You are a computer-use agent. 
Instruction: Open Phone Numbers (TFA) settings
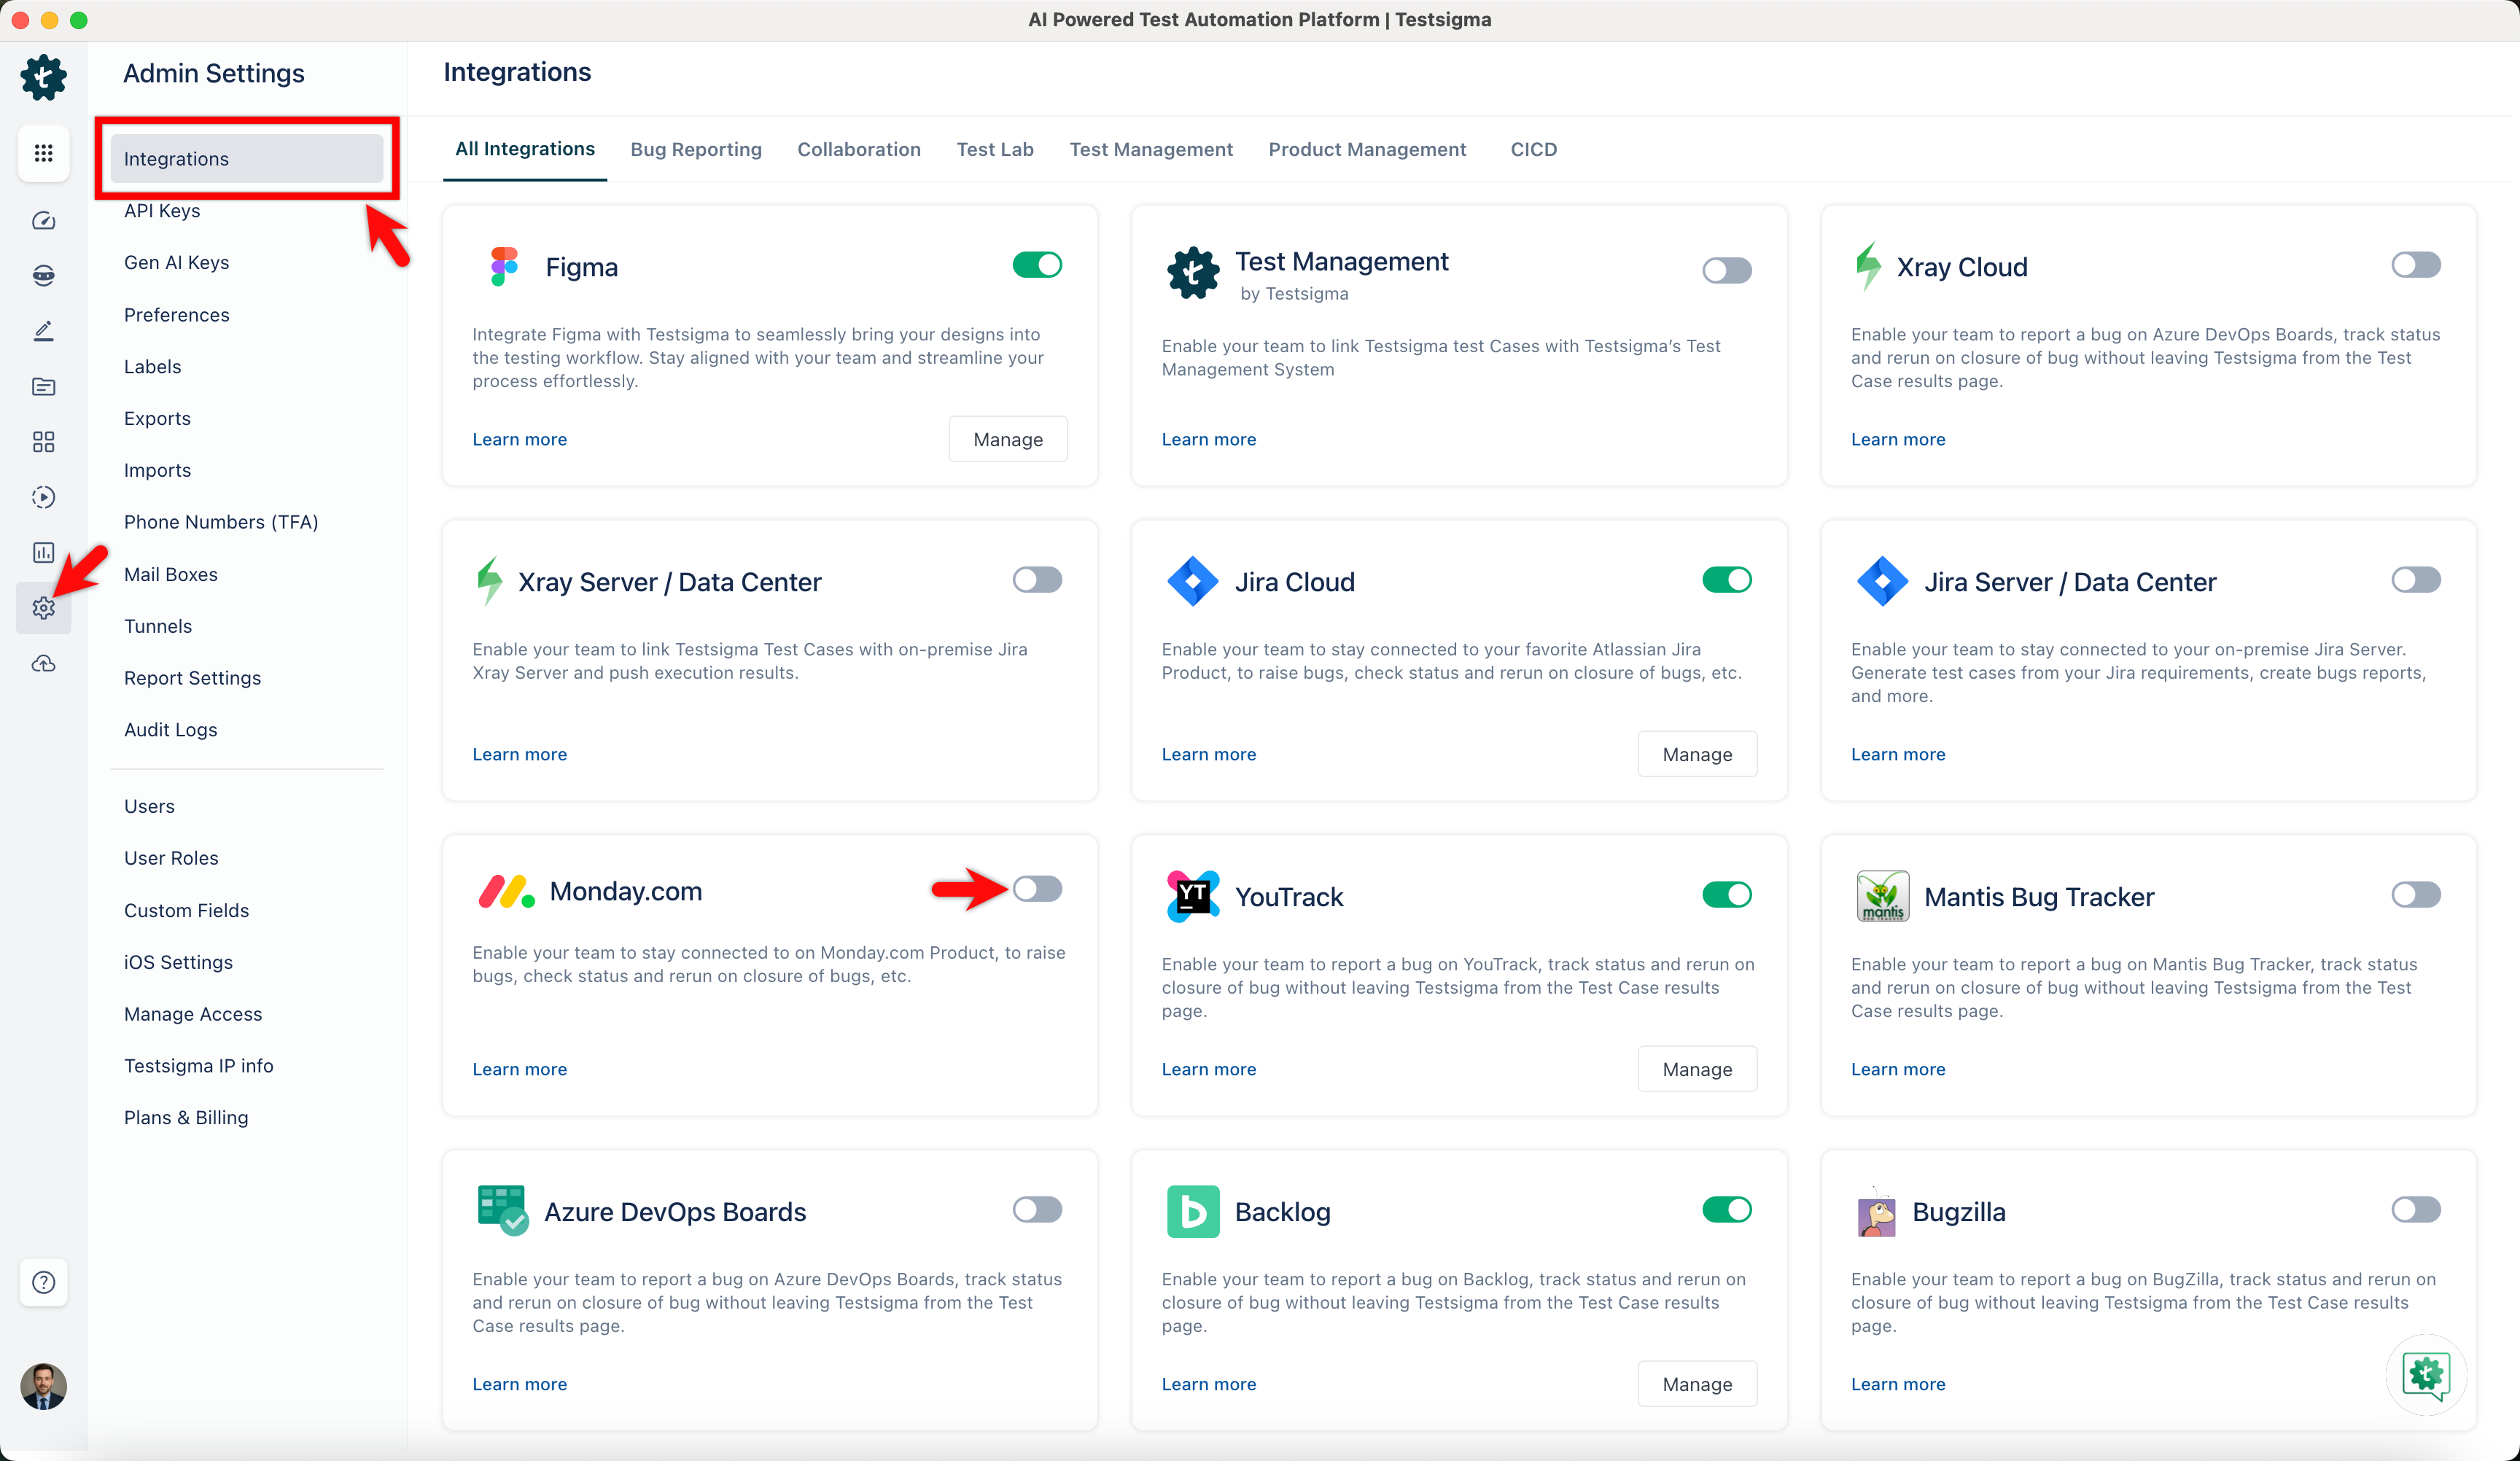click(x=220, y=522)
